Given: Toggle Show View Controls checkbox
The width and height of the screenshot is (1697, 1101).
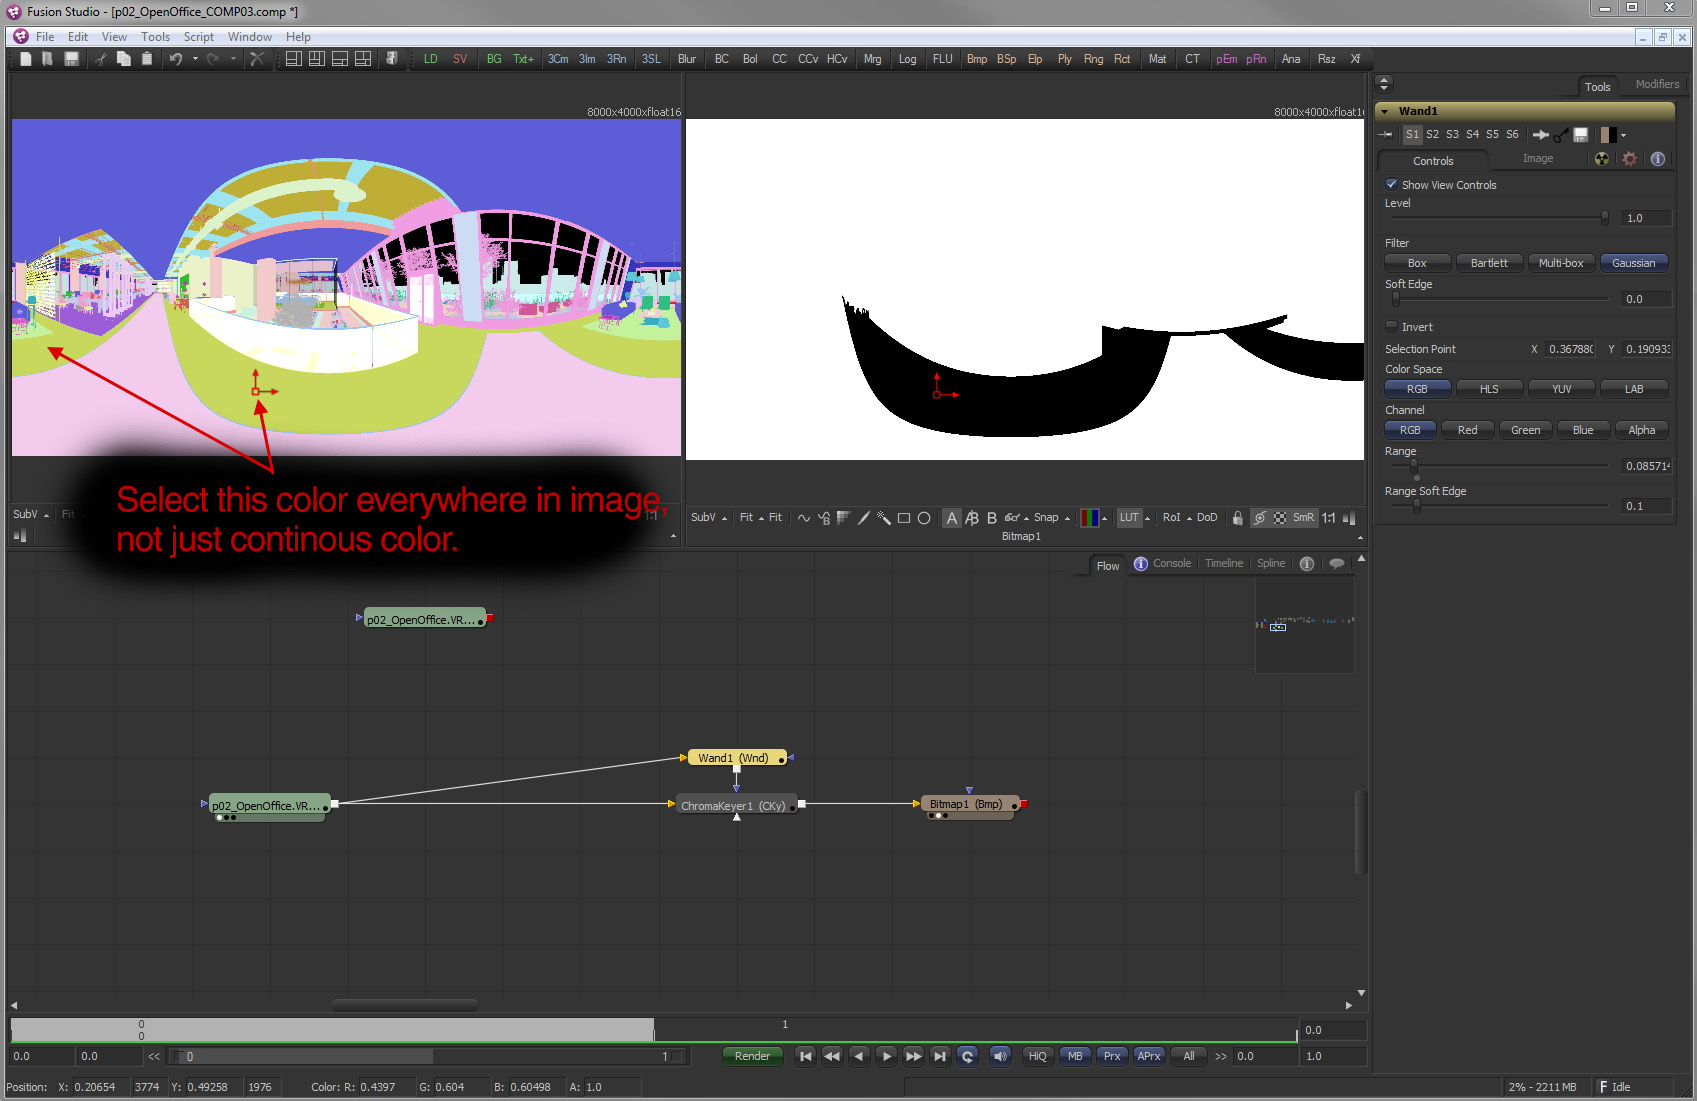Looking at the screenshot, I should (x=1391, y=184).
